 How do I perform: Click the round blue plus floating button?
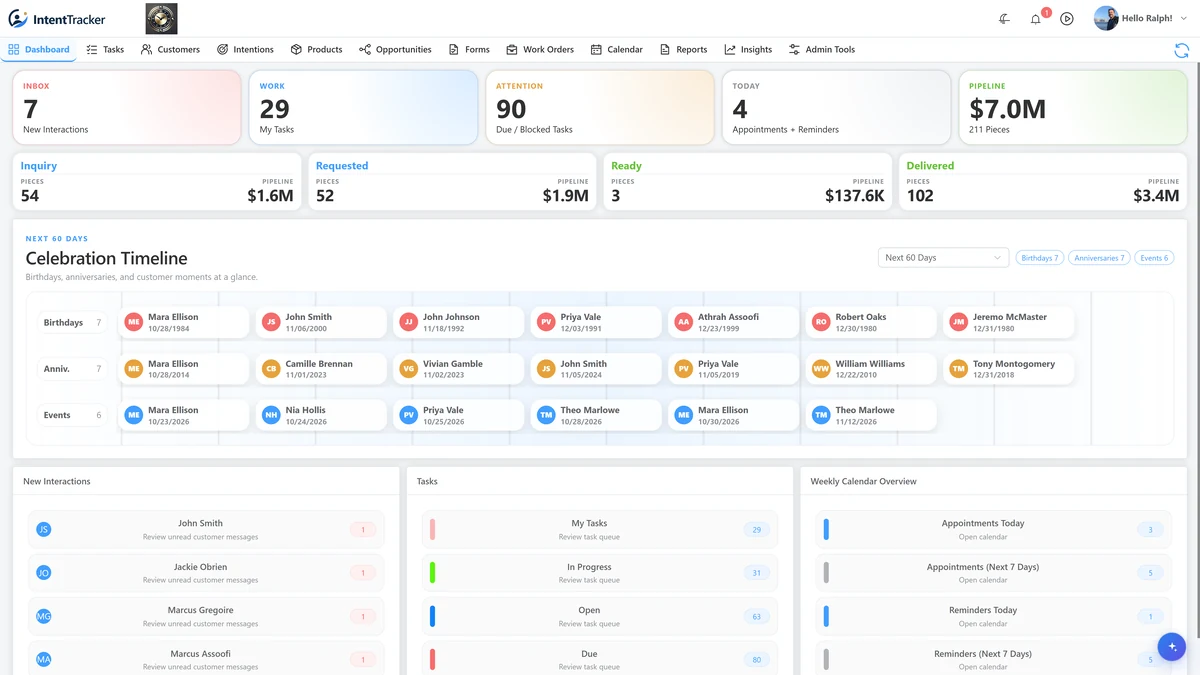pos(1172,647)
